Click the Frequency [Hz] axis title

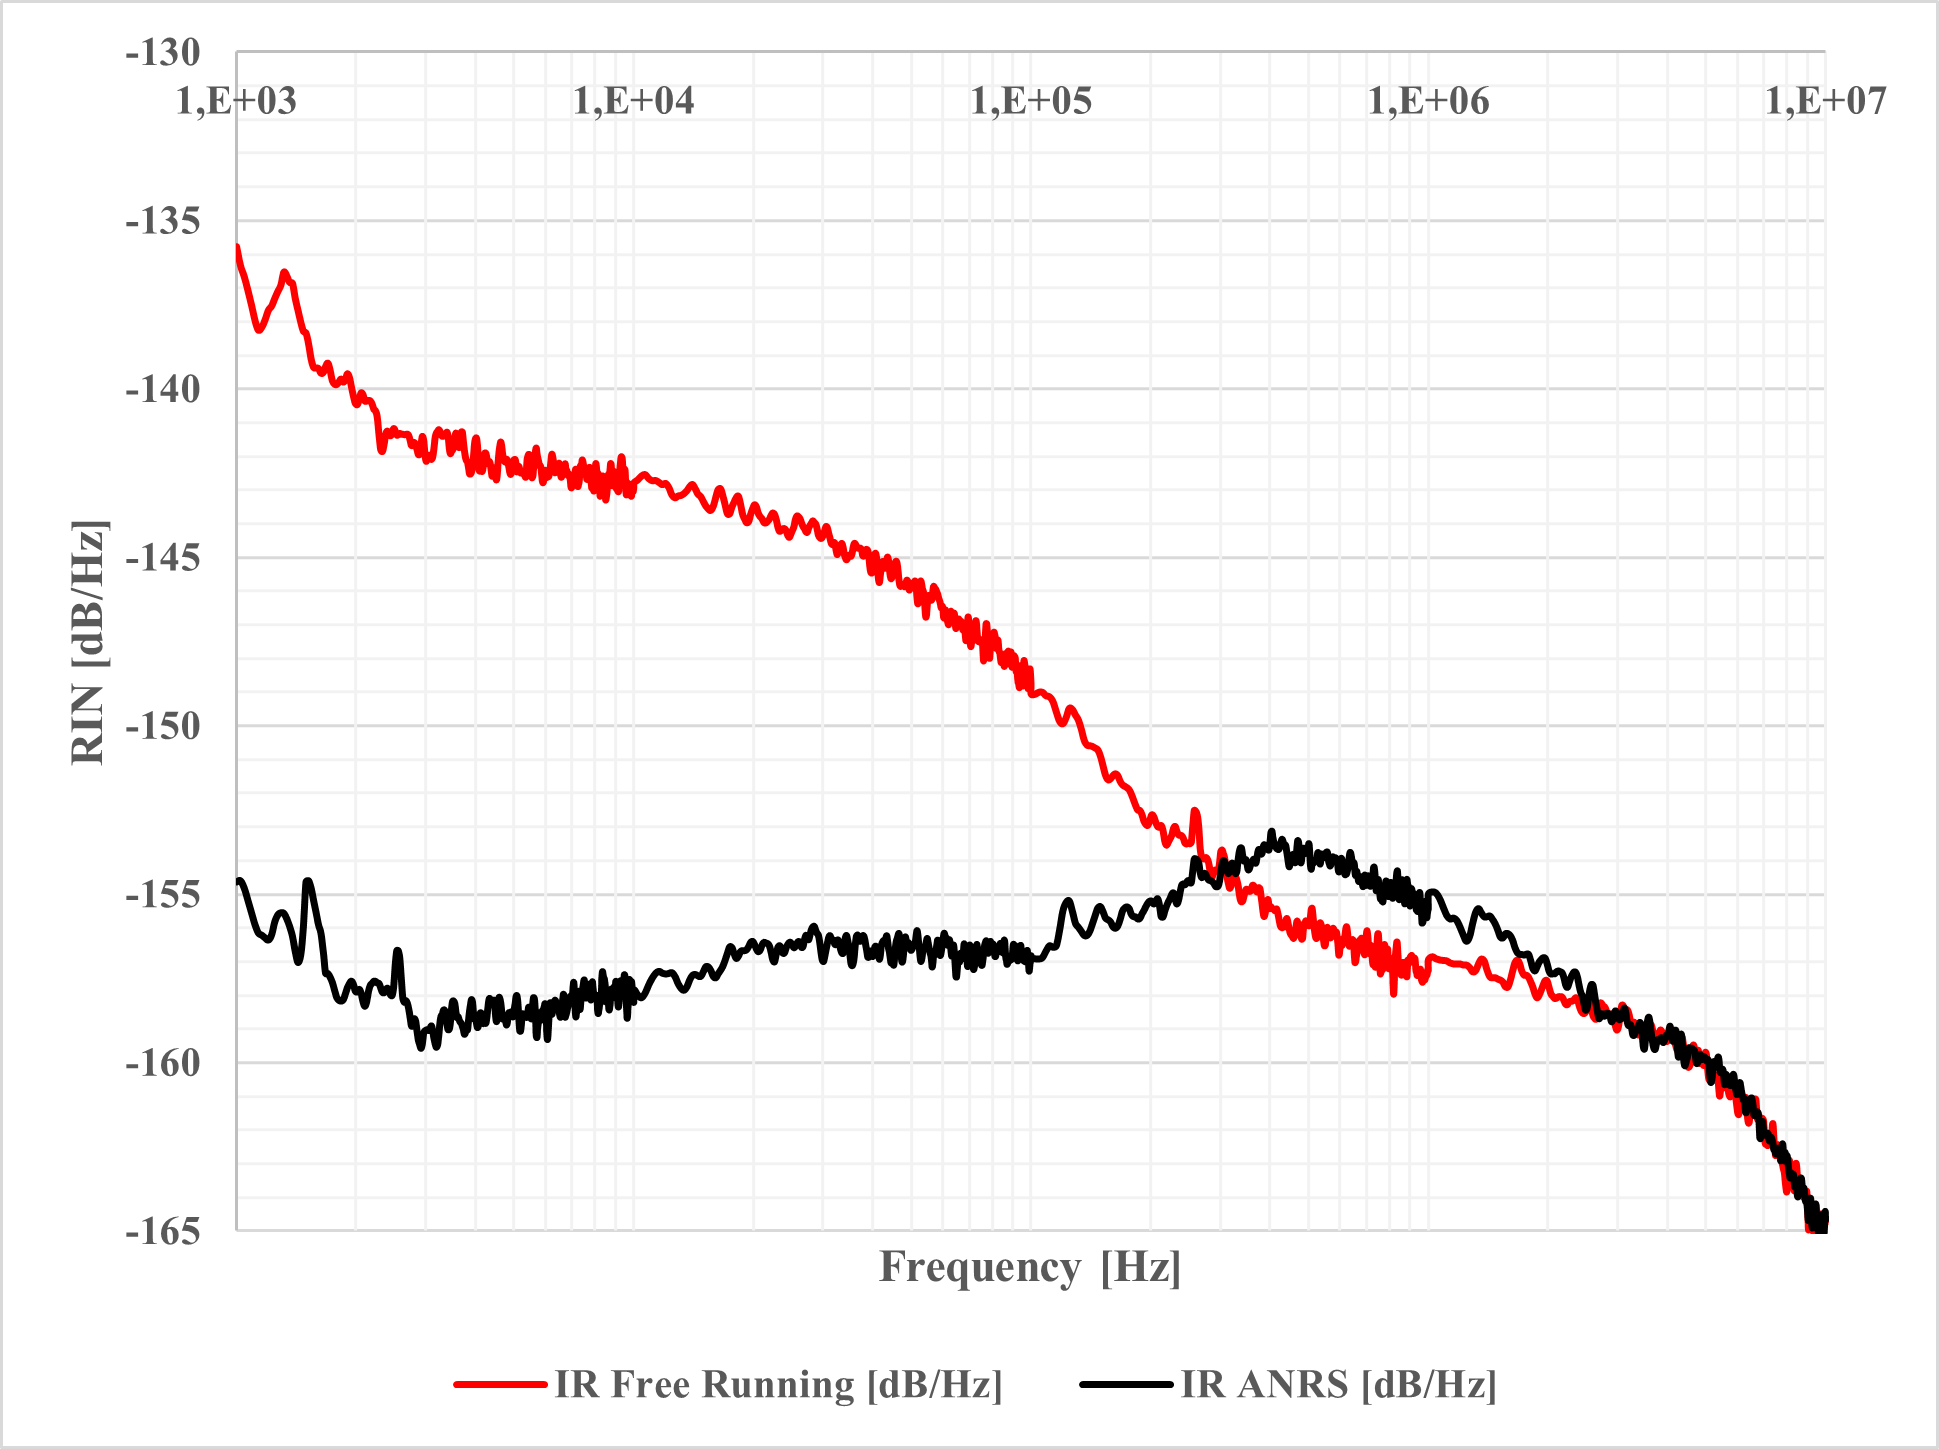[x=1030, y=1267]
